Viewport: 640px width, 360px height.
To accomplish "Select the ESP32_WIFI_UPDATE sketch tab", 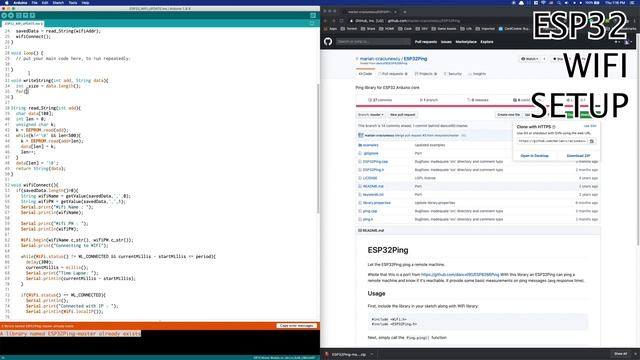I will (23, 24).
